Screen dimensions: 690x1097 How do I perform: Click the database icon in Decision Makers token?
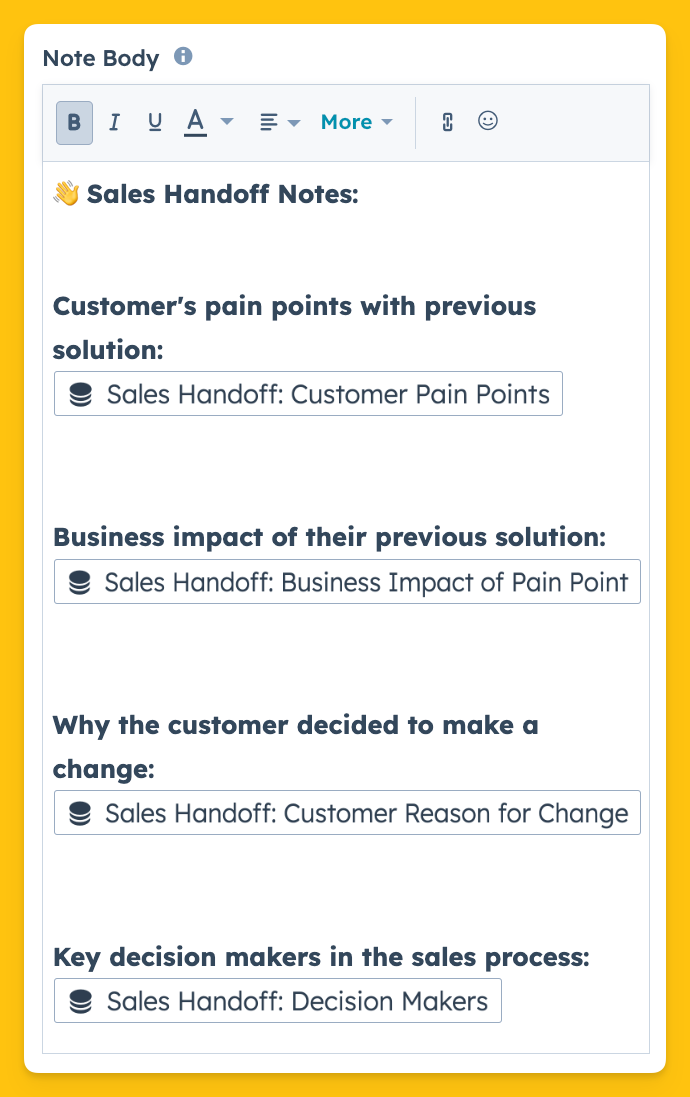[x=80, y=1001]
